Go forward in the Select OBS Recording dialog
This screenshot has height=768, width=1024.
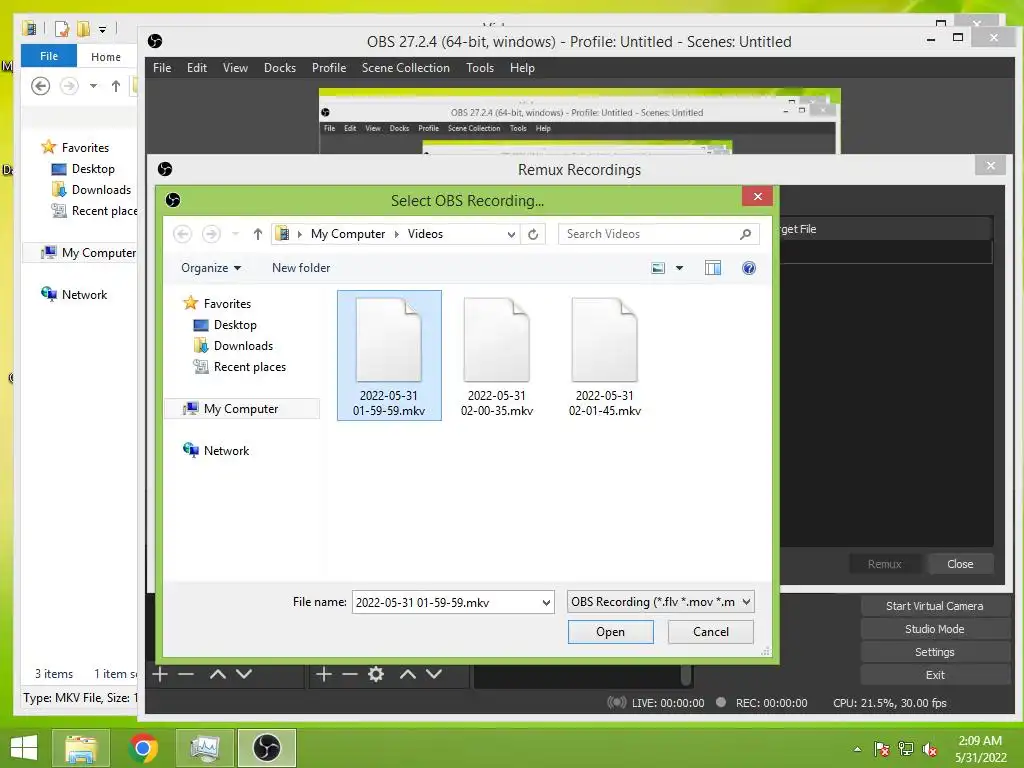[x=211, y=234]
